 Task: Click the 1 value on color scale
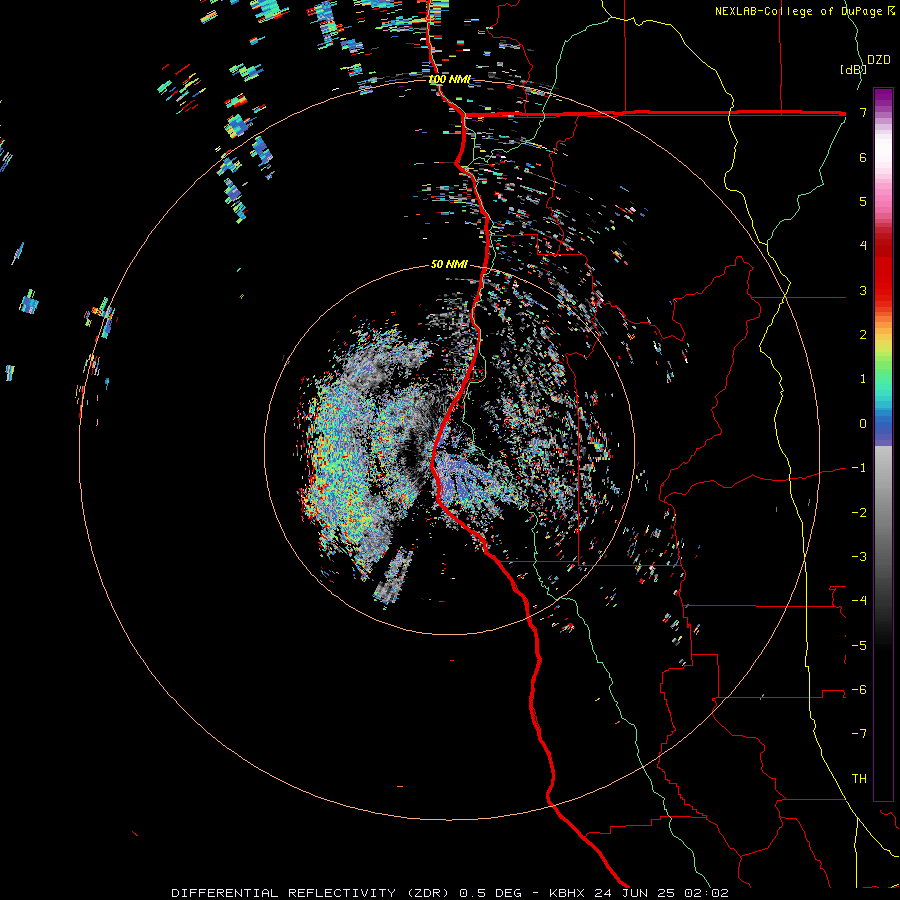click(863, 379)
